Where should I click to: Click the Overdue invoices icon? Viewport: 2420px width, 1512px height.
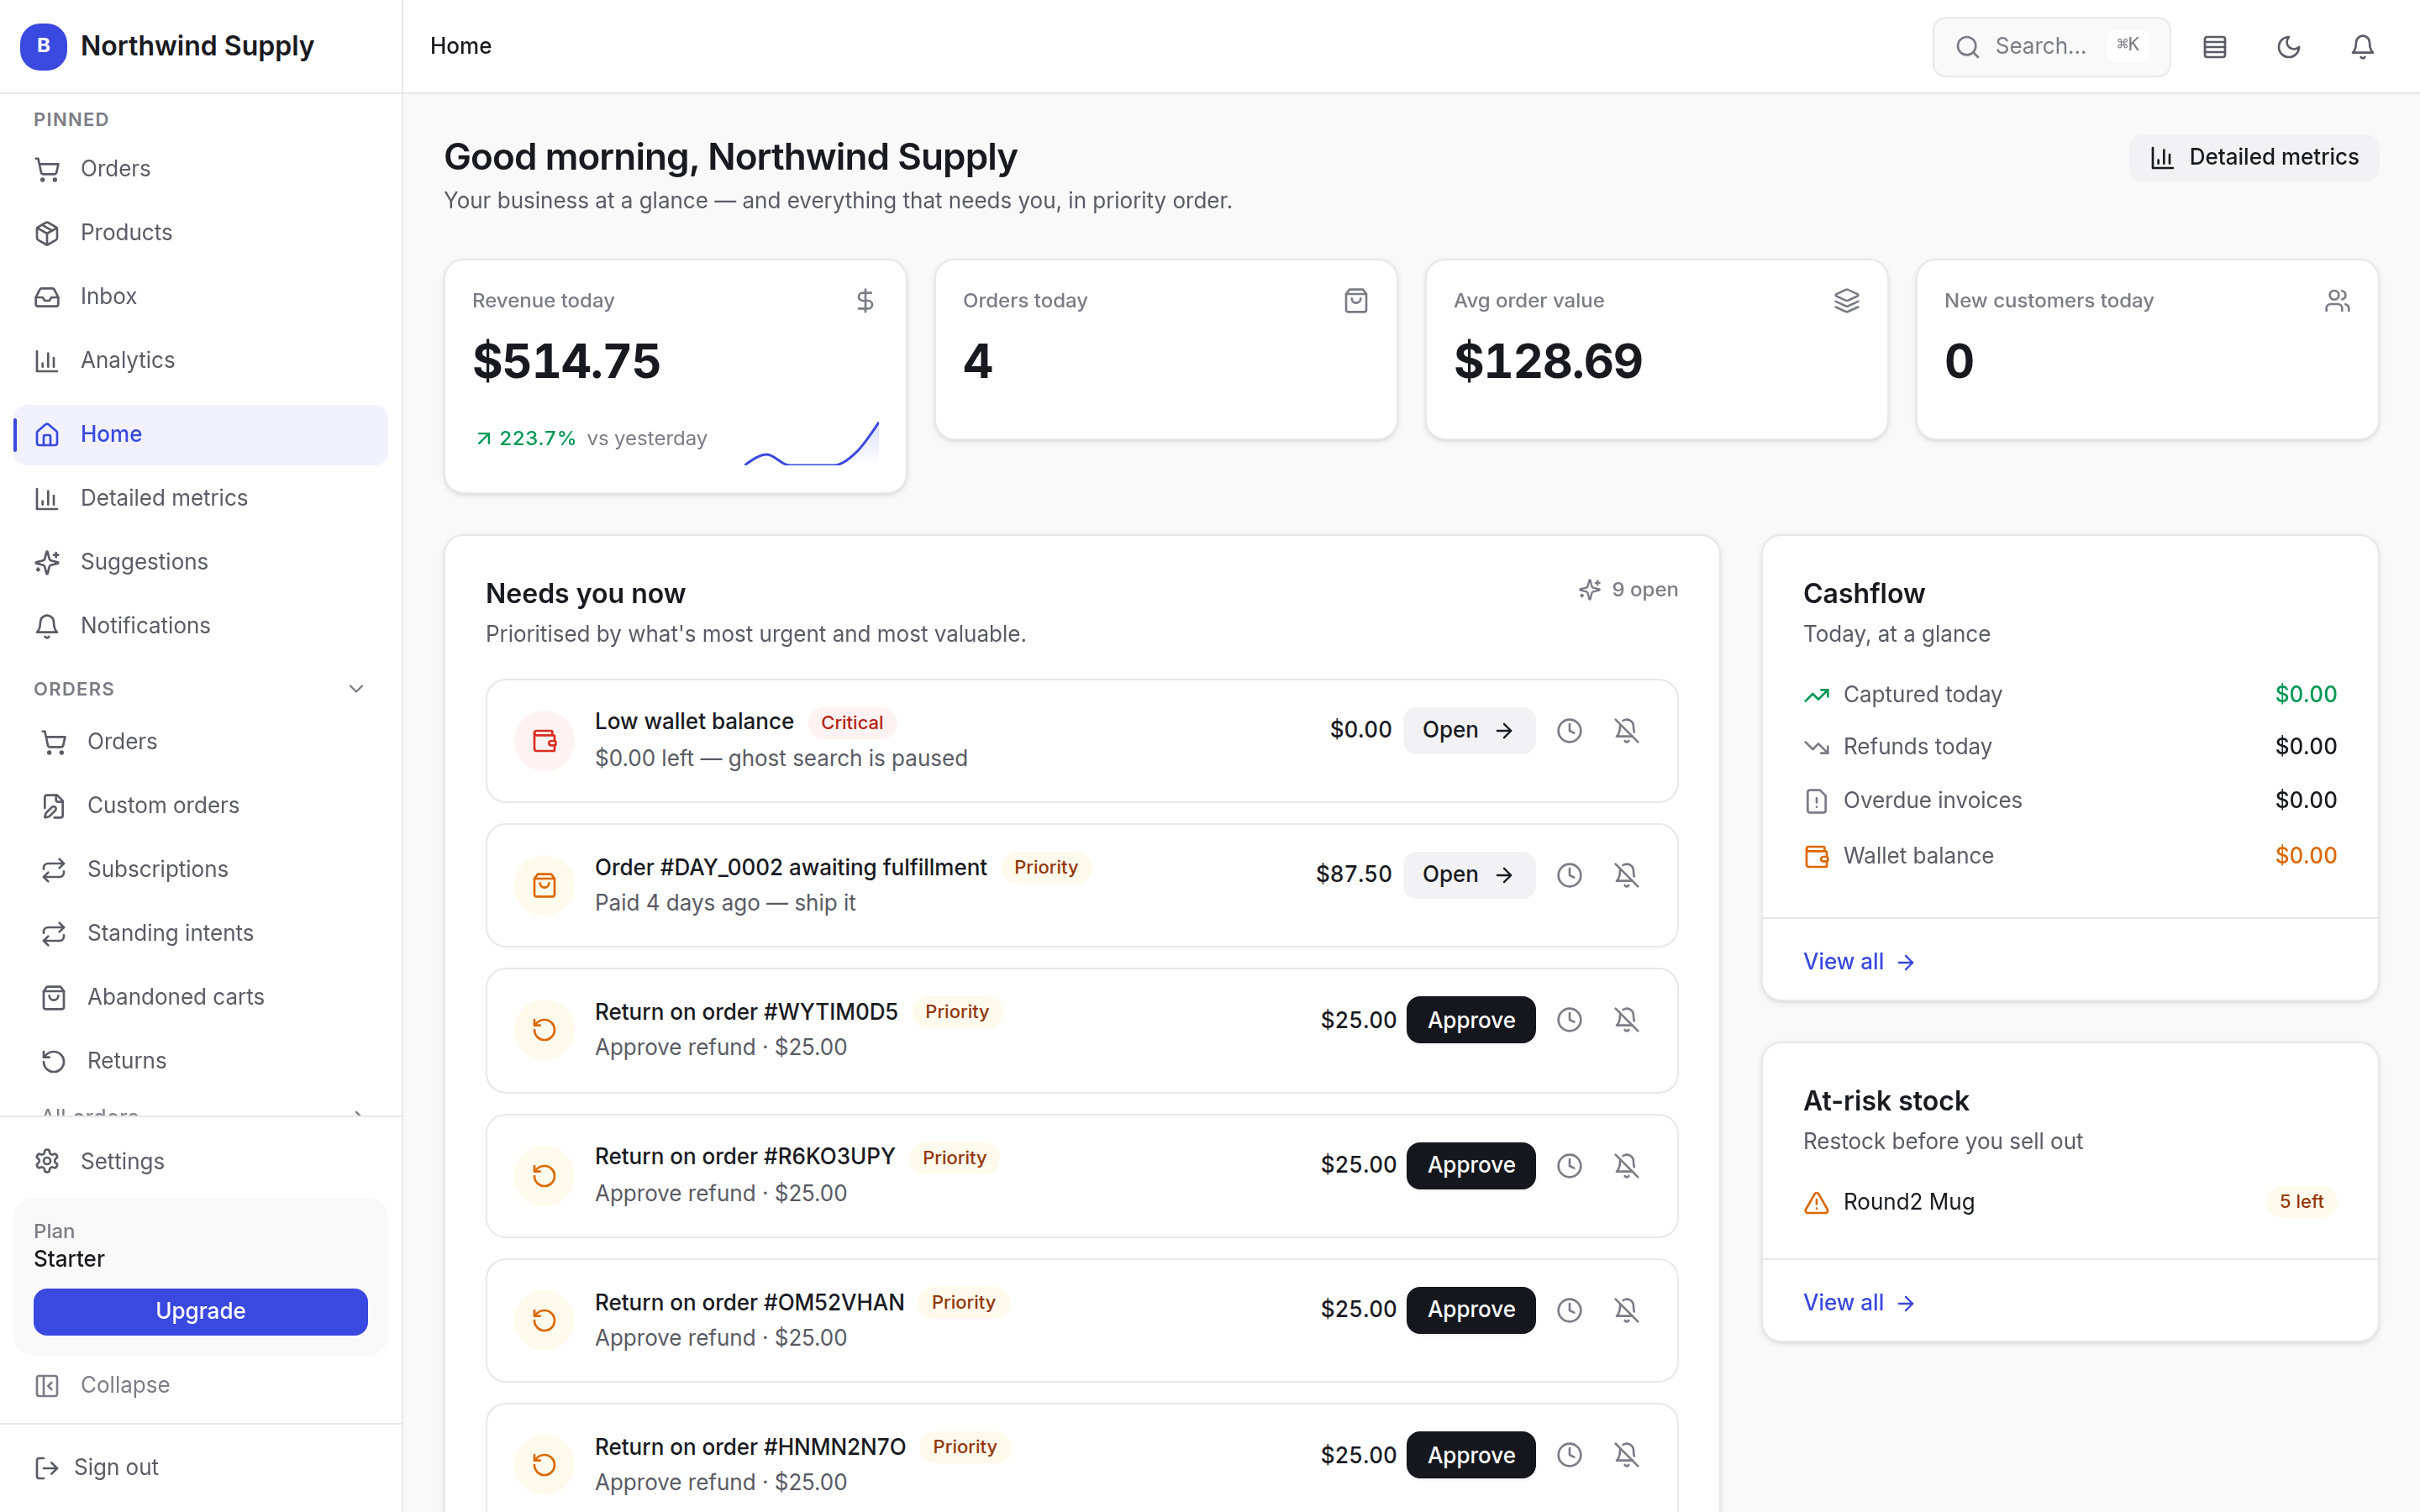point(1816,801)
